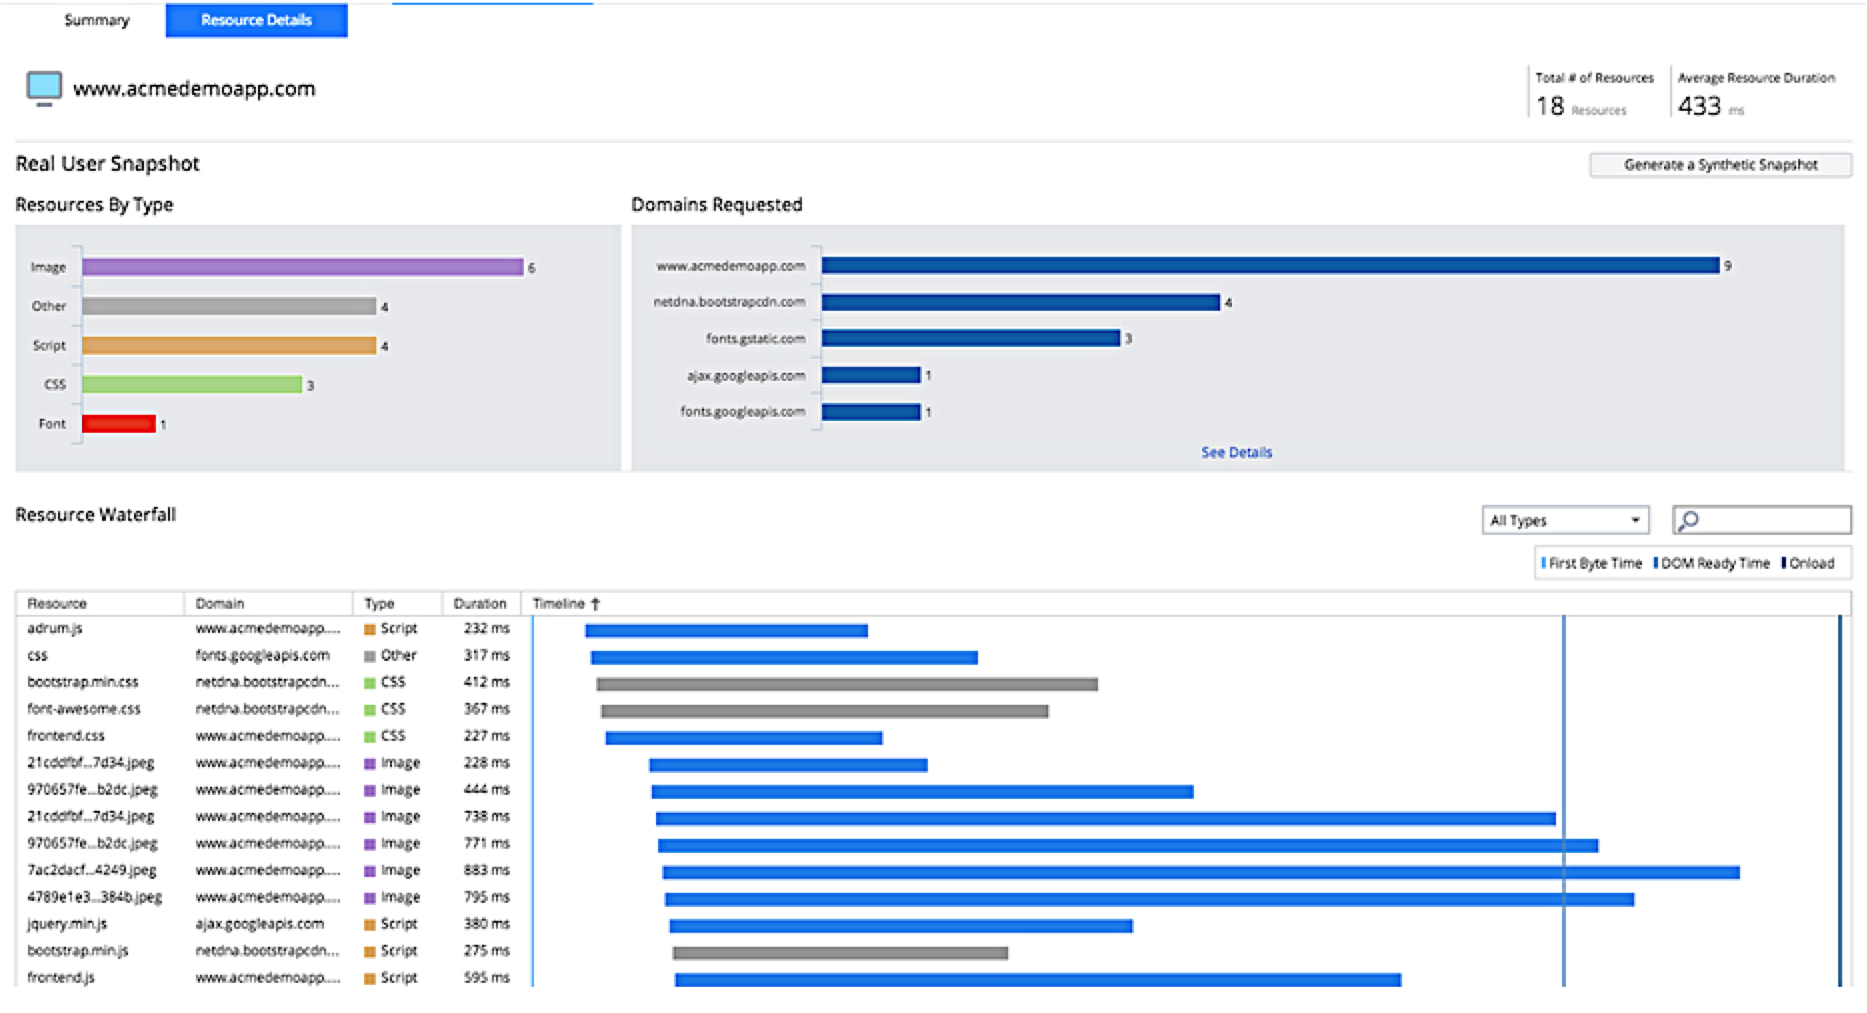Sort by Duration column header
1867x1013 pixels.
tap(480, 604)
